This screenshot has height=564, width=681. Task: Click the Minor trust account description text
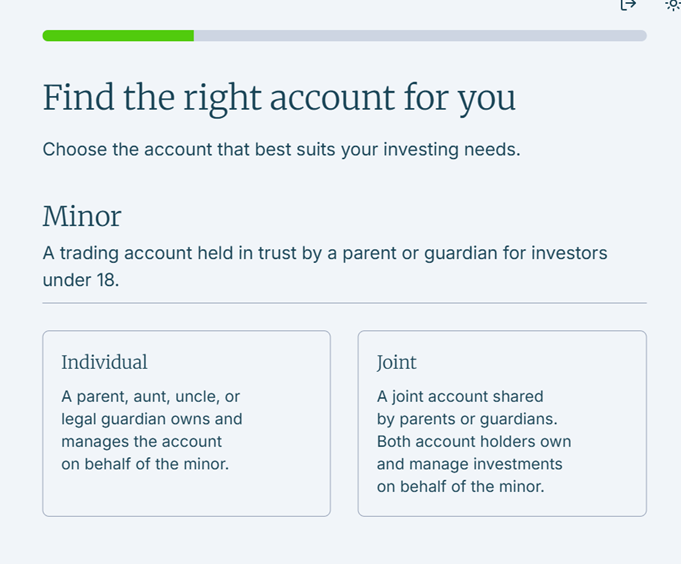325,254
